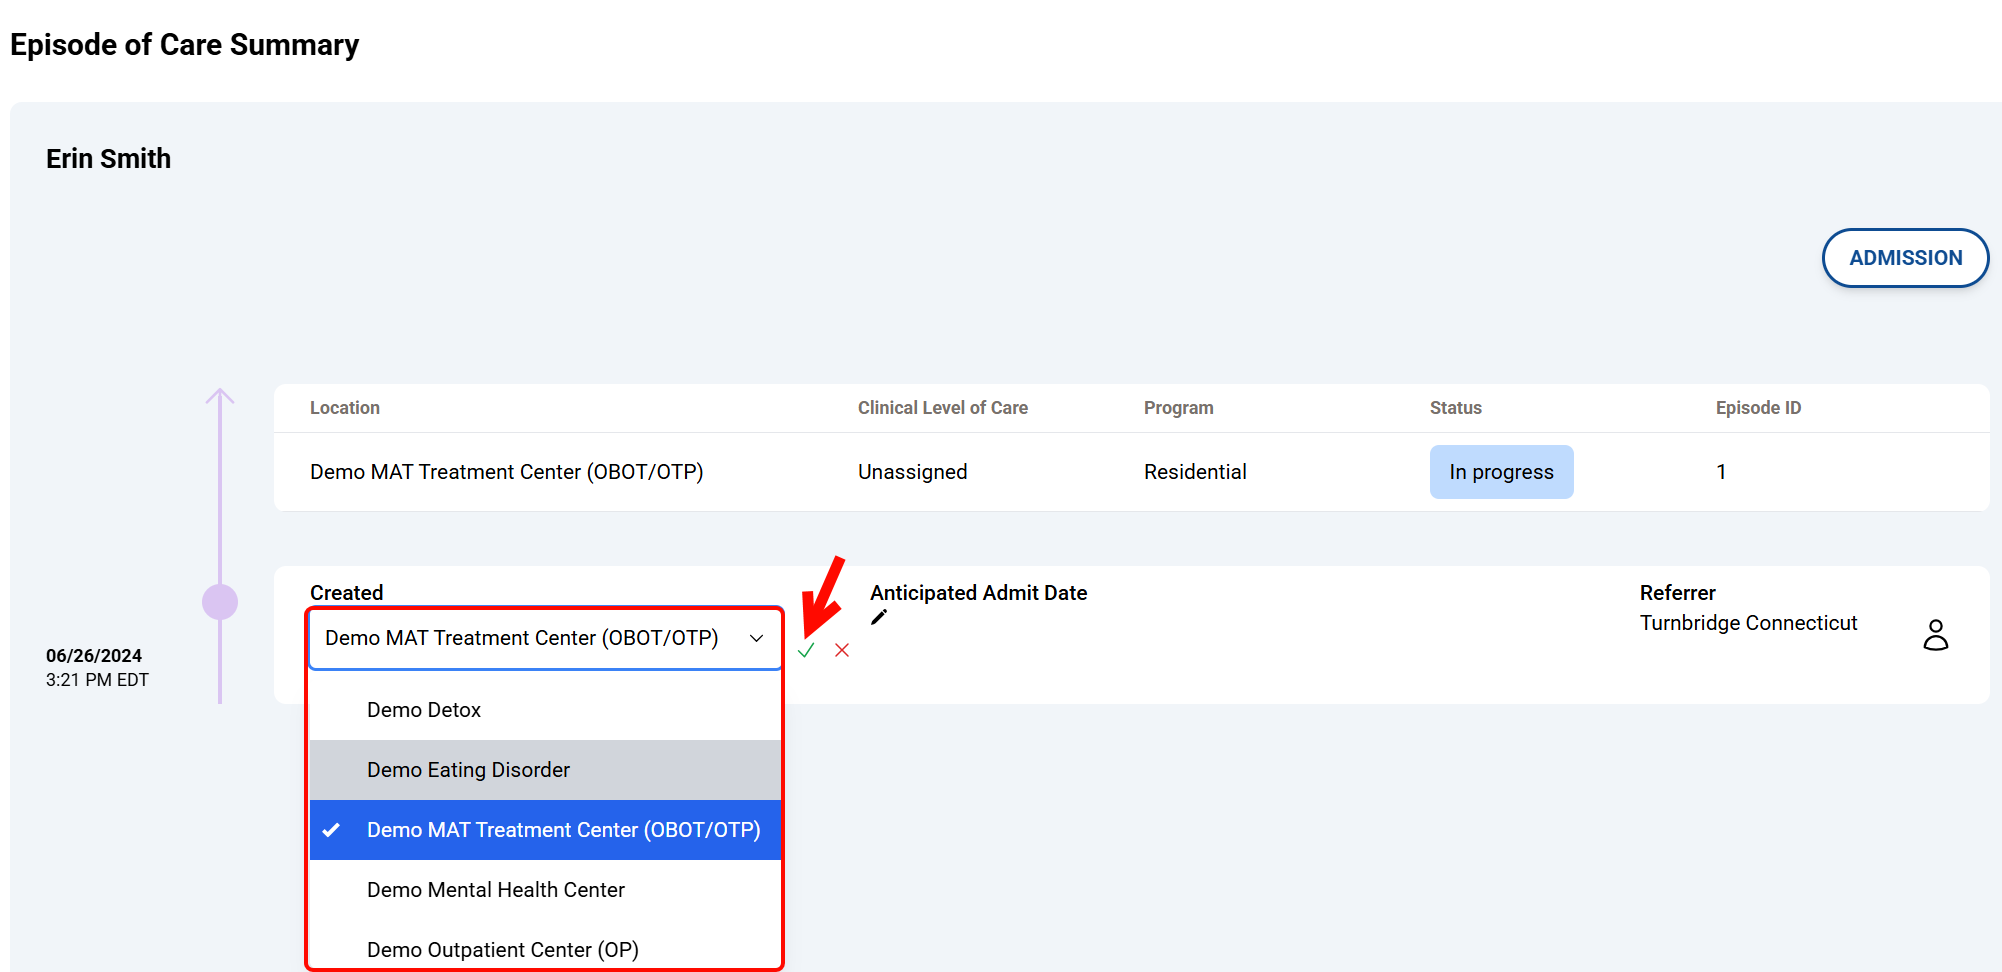Open the Turnbridge Connecticut referrer

(1748, 623)
